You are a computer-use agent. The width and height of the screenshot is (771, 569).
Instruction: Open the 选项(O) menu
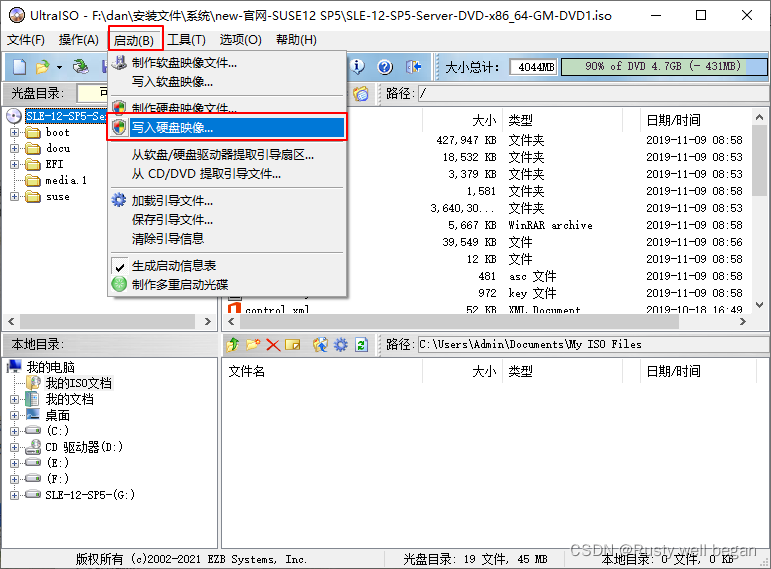240,40
